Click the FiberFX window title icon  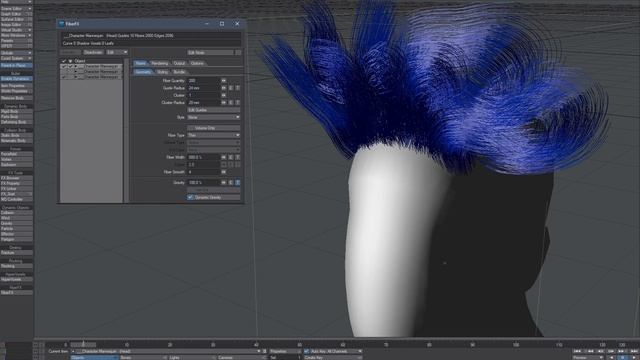(62, 24)
